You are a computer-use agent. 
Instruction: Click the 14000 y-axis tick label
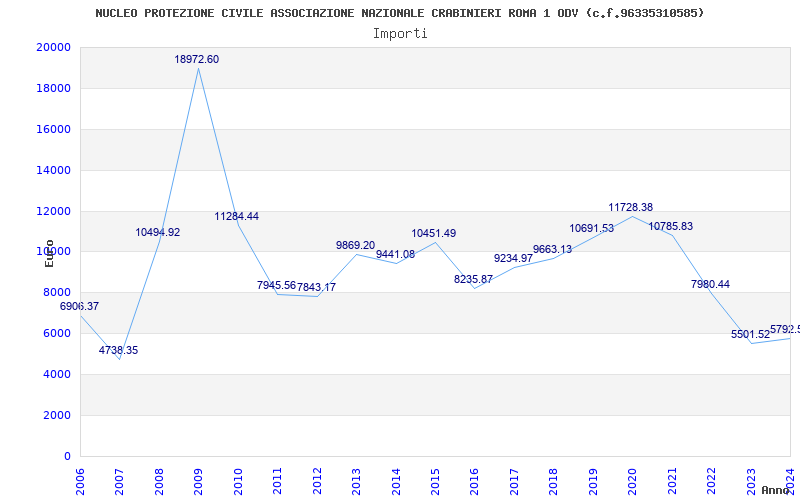coord(54,170)
